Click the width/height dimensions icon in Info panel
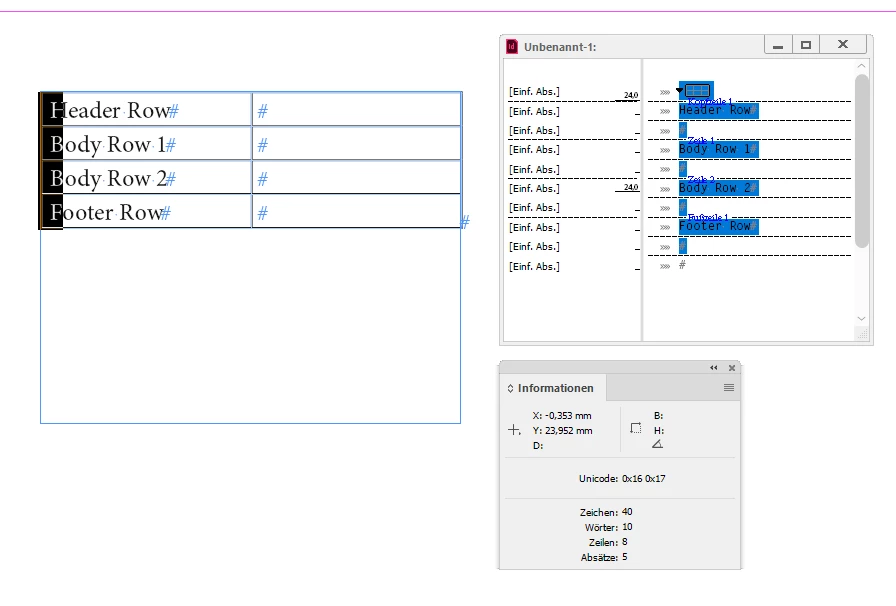 [x=635, y=428]
